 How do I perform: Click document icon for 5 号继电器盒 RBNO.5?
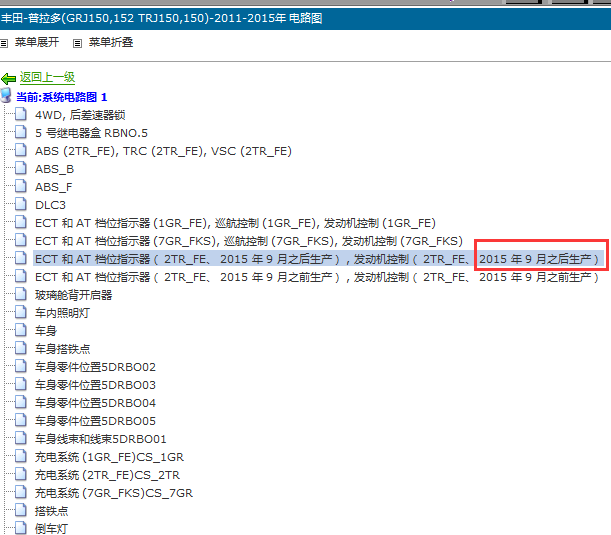click(21, 132)
